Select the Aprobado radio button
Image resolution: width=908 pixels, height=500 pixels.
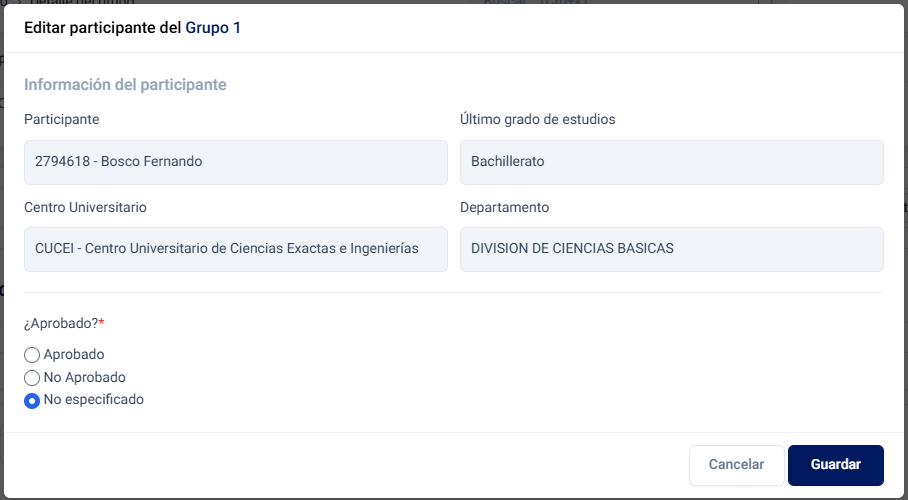point(32,355)
